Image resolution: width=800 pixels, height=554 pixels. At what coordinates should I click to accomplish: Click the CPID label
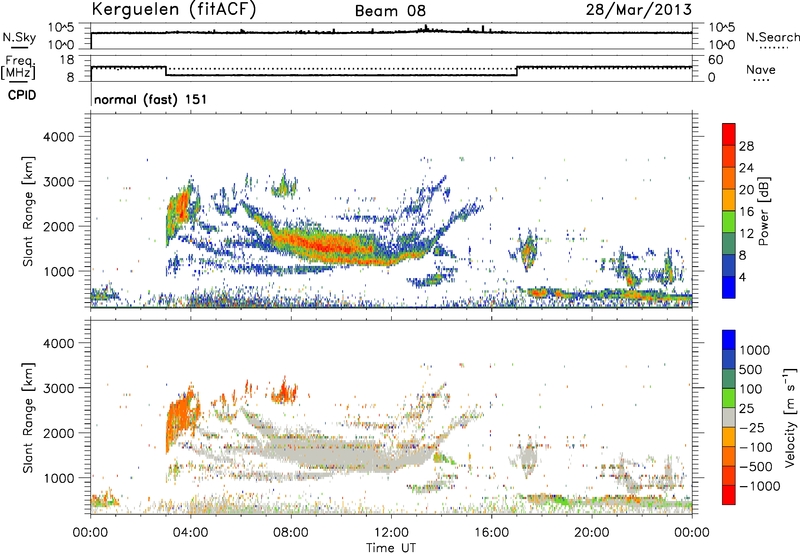click(x=22, y=95)
